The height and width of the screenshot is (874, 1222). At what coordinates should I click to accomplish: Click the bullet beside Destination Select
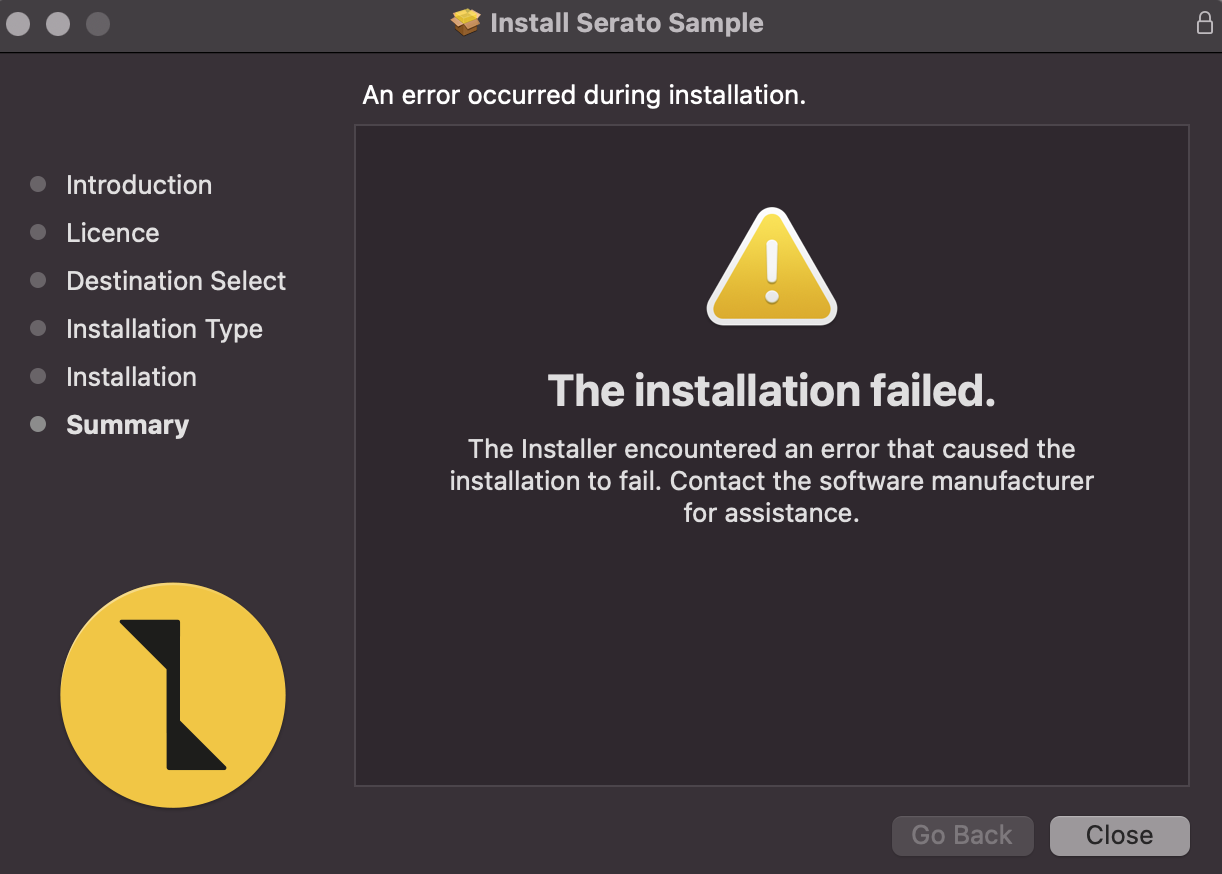[38, 280]
